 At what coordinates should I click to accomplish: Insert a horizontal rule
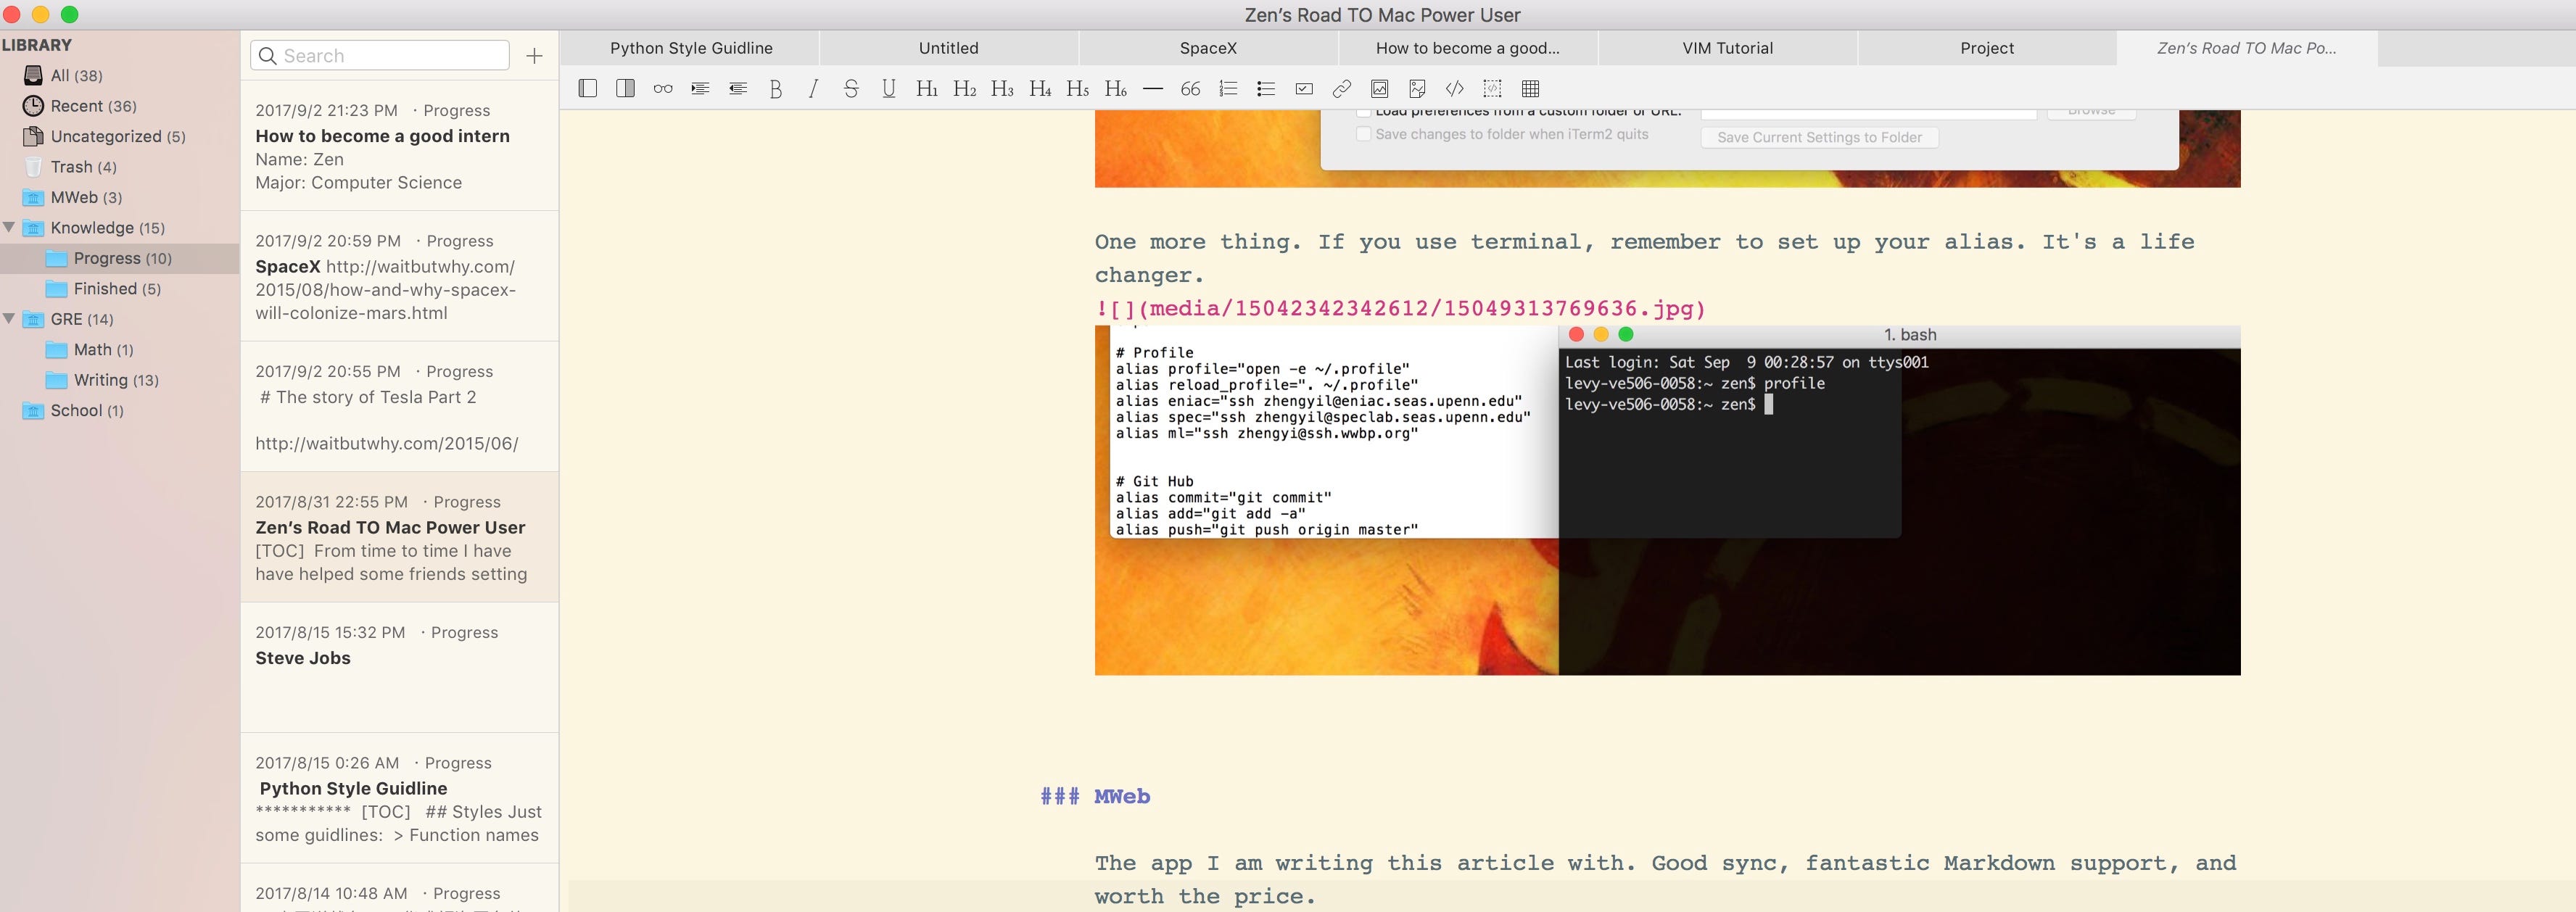1153,89
